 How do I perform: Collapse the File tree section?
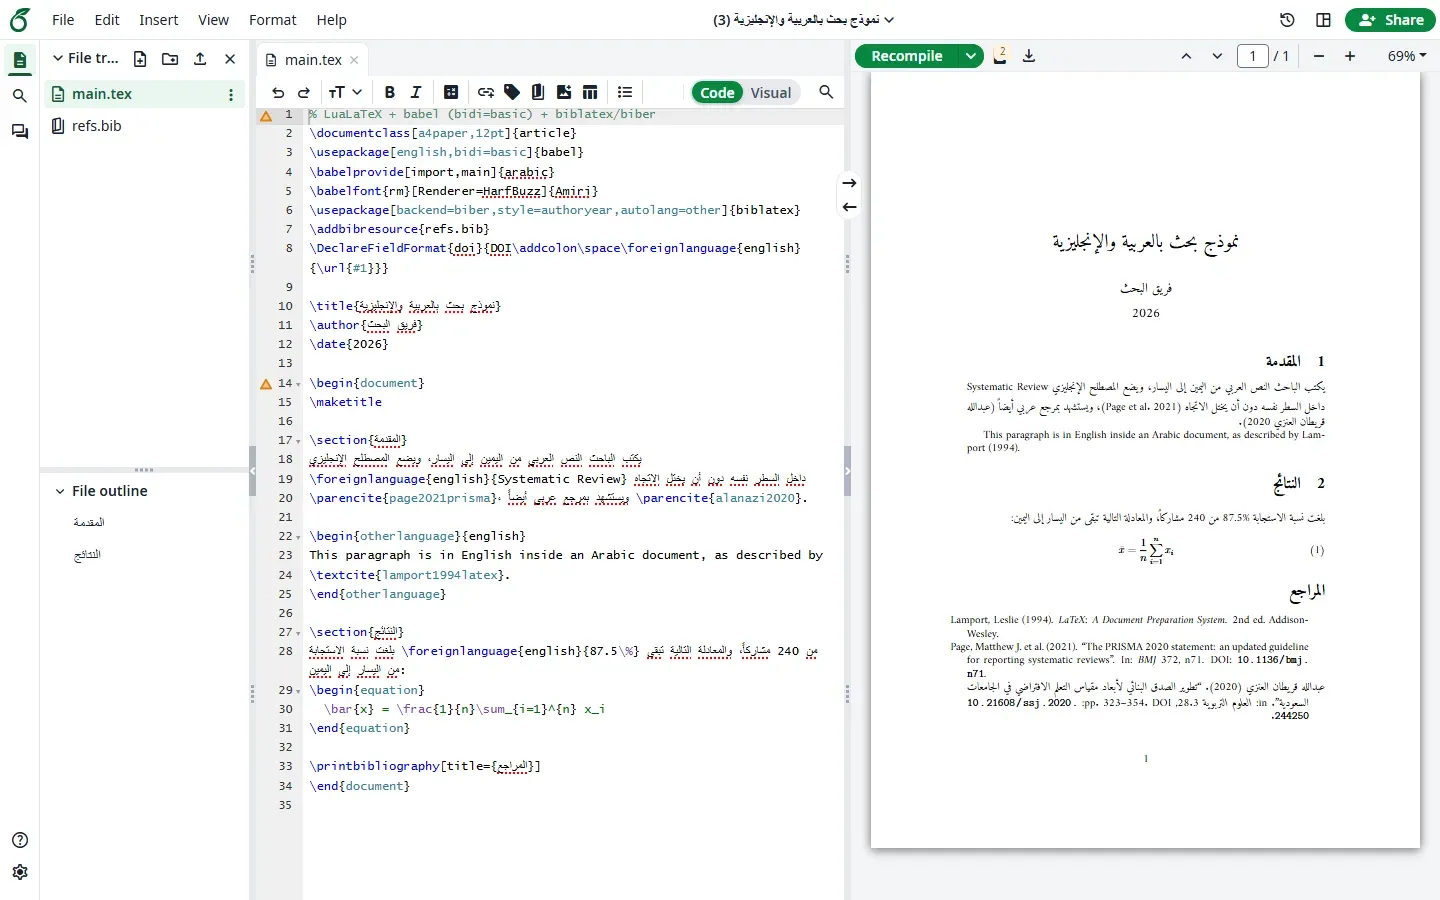(58, 59)
